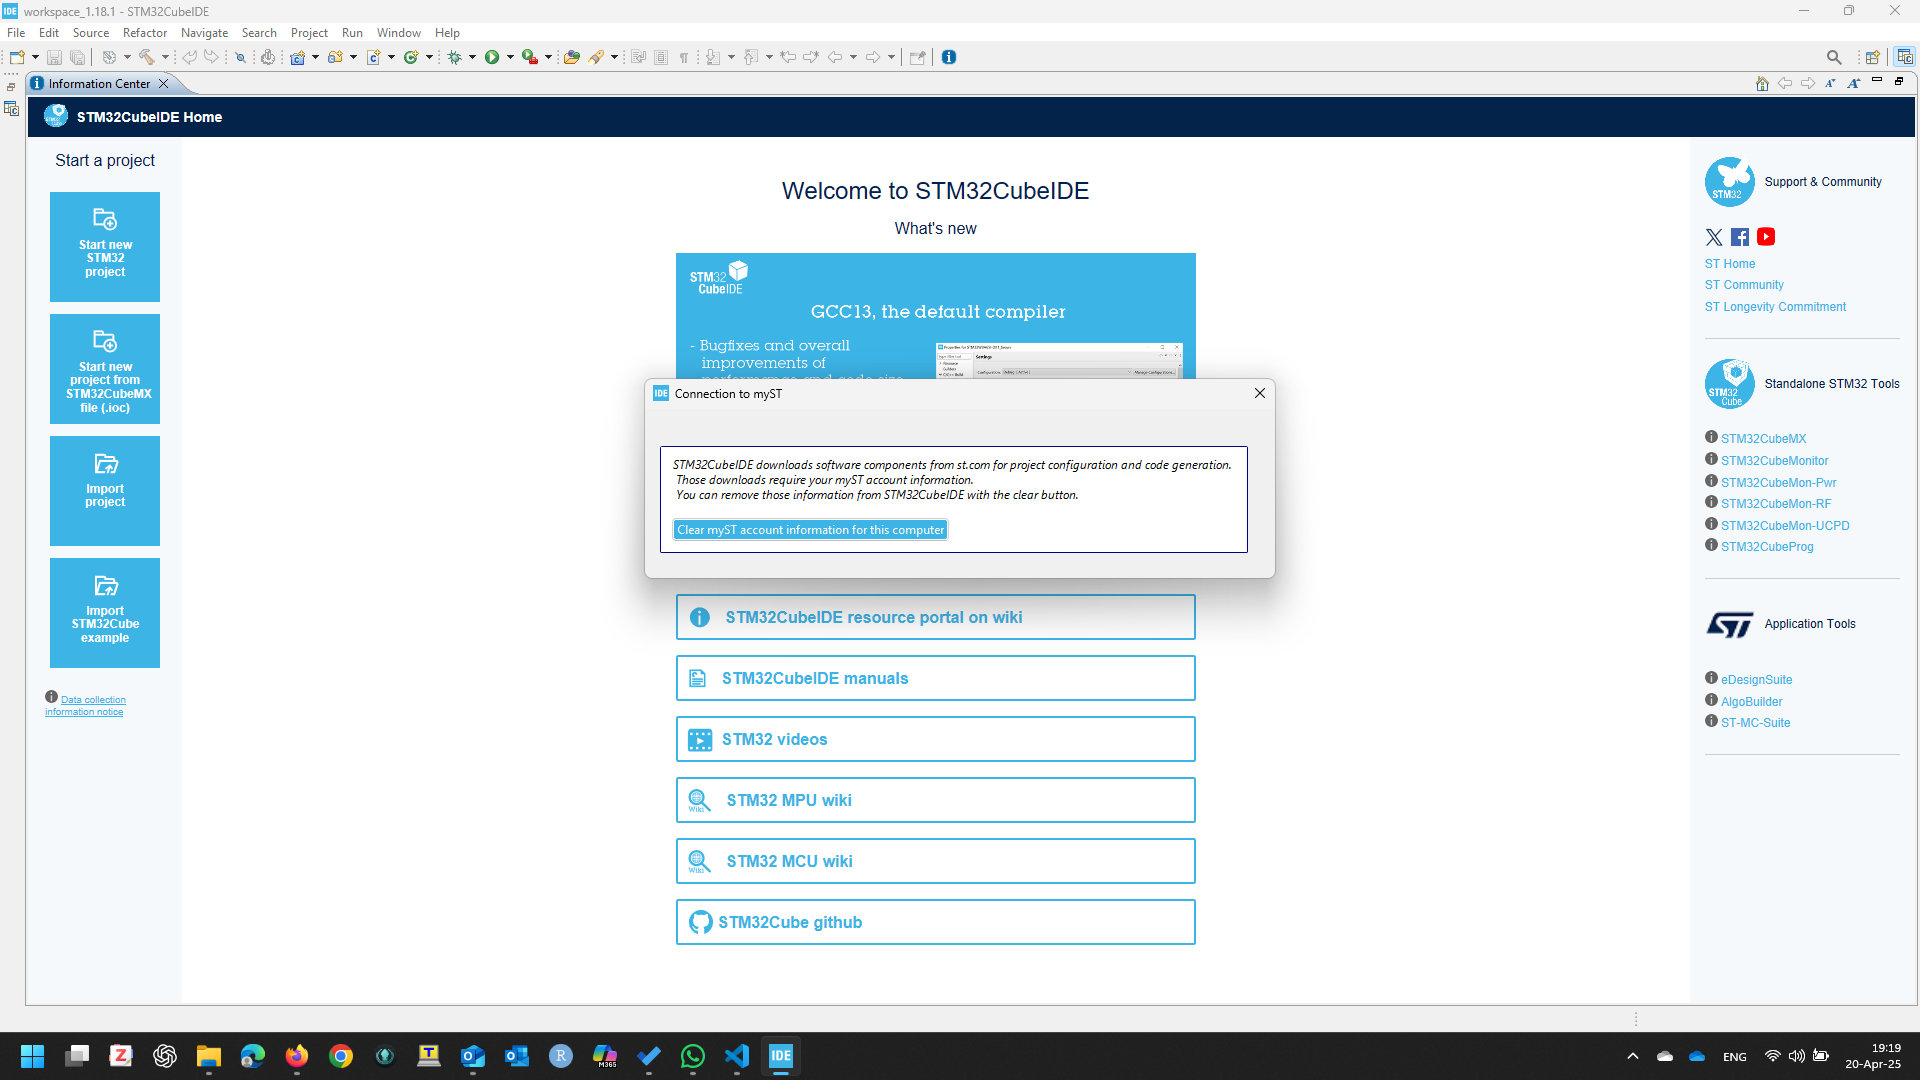This screenshot has width=1920, height=1080.
Task: Open STM32CubeIDE manuals banner
Action: pos(935,679)
